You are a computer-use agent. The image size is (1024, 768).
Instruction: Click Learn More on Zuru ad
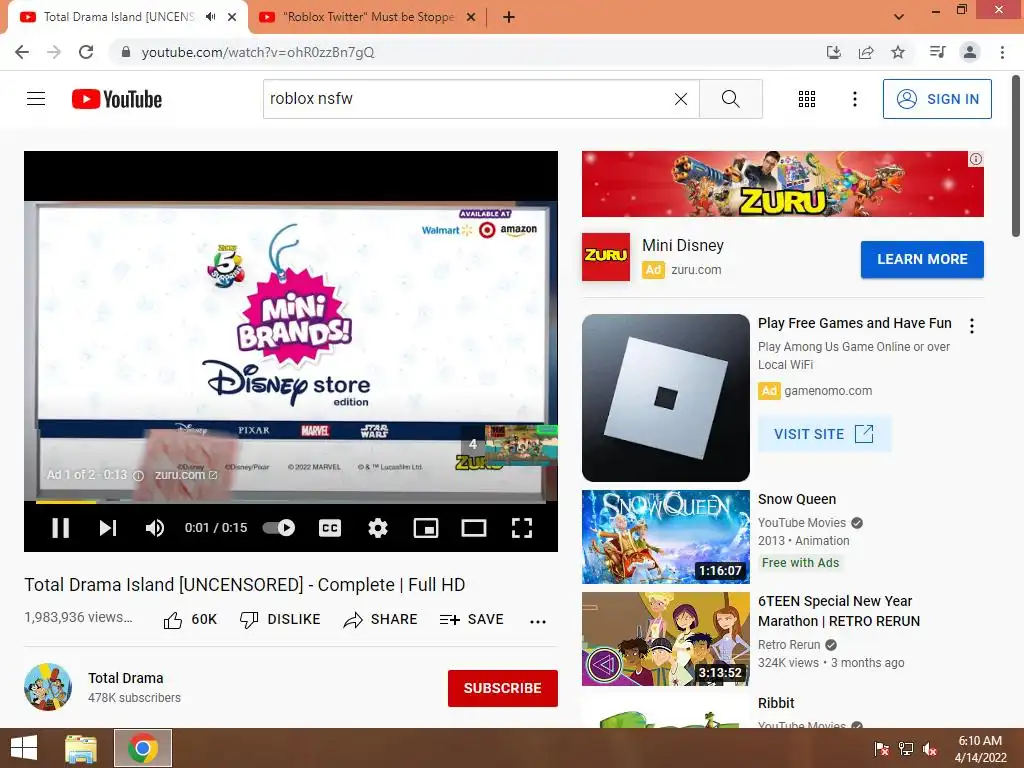pos(922,259)
